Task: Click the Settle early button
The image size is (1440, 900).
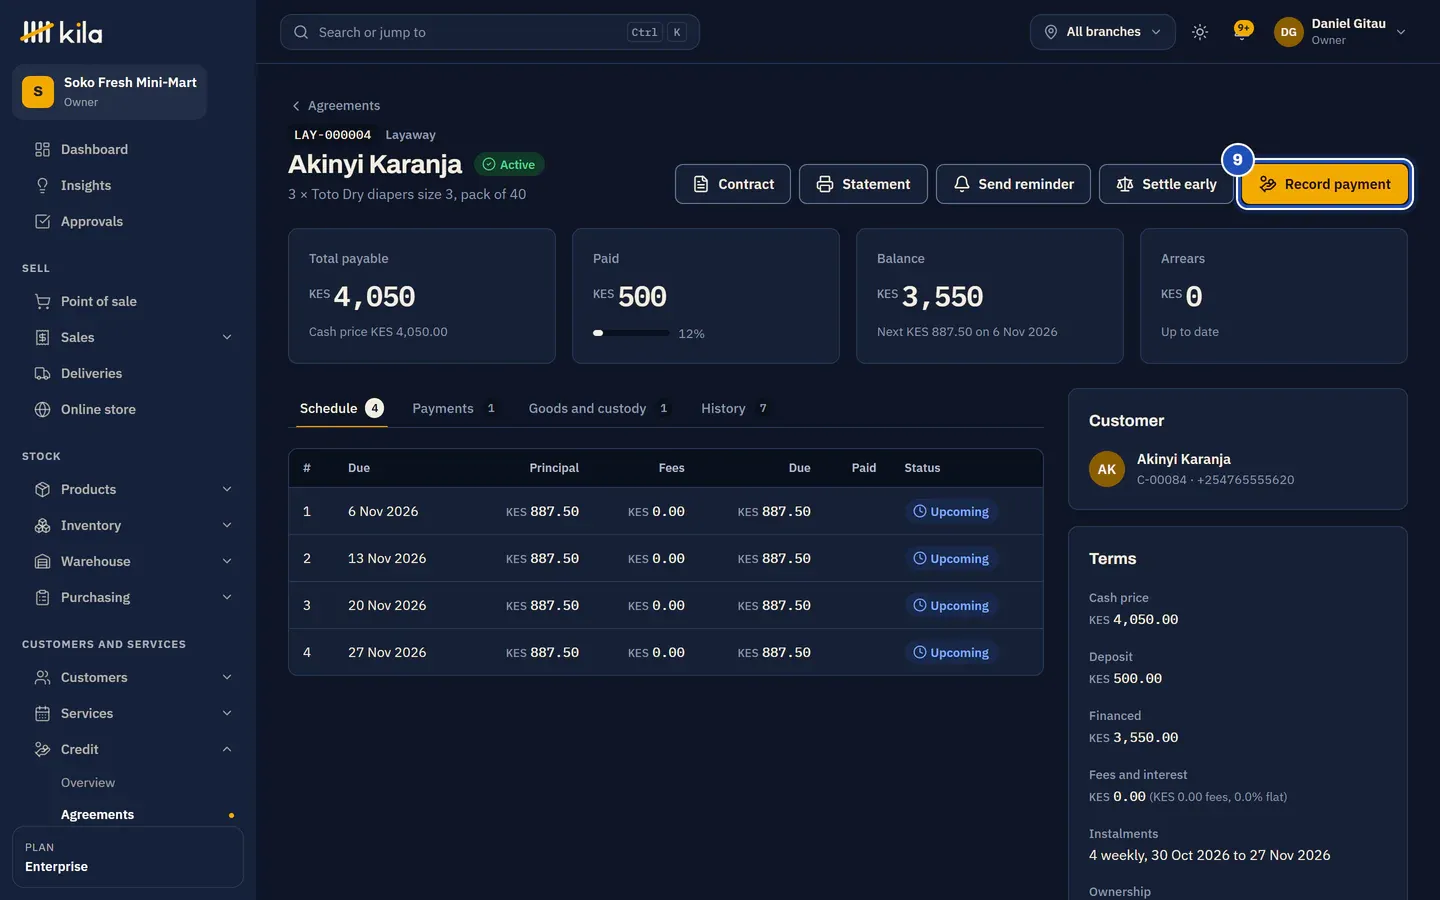Action: [1166, 184]
